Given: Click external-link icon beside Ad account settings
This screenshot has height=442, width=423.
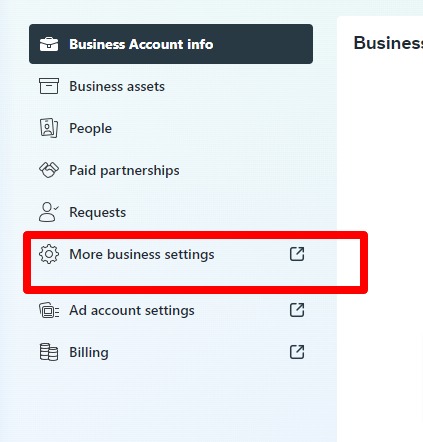Looking at the screenshot, I should pyautogui.click(x=297, y=310).
